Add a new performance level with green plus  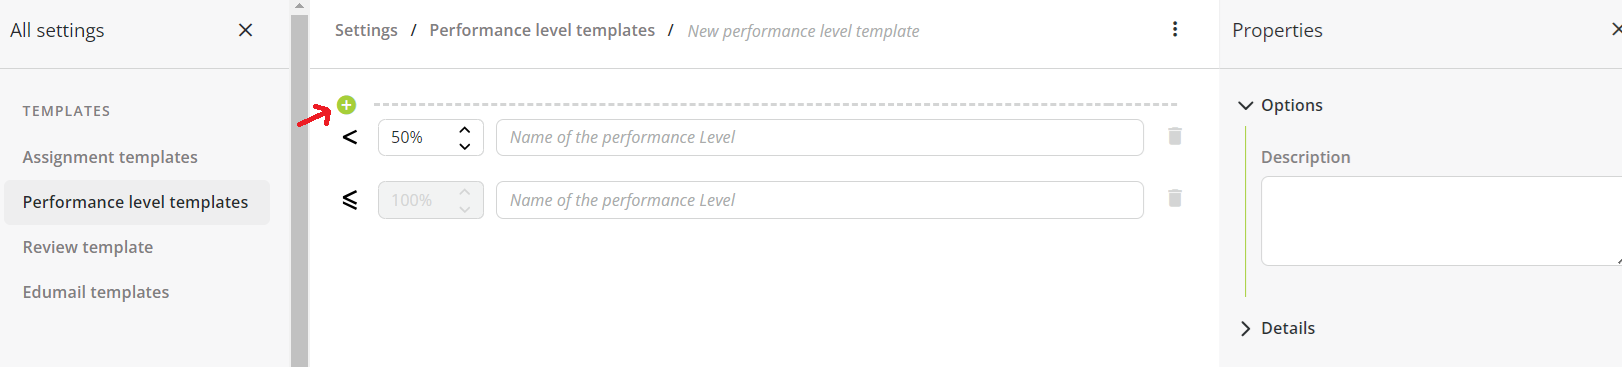(347, 105)
